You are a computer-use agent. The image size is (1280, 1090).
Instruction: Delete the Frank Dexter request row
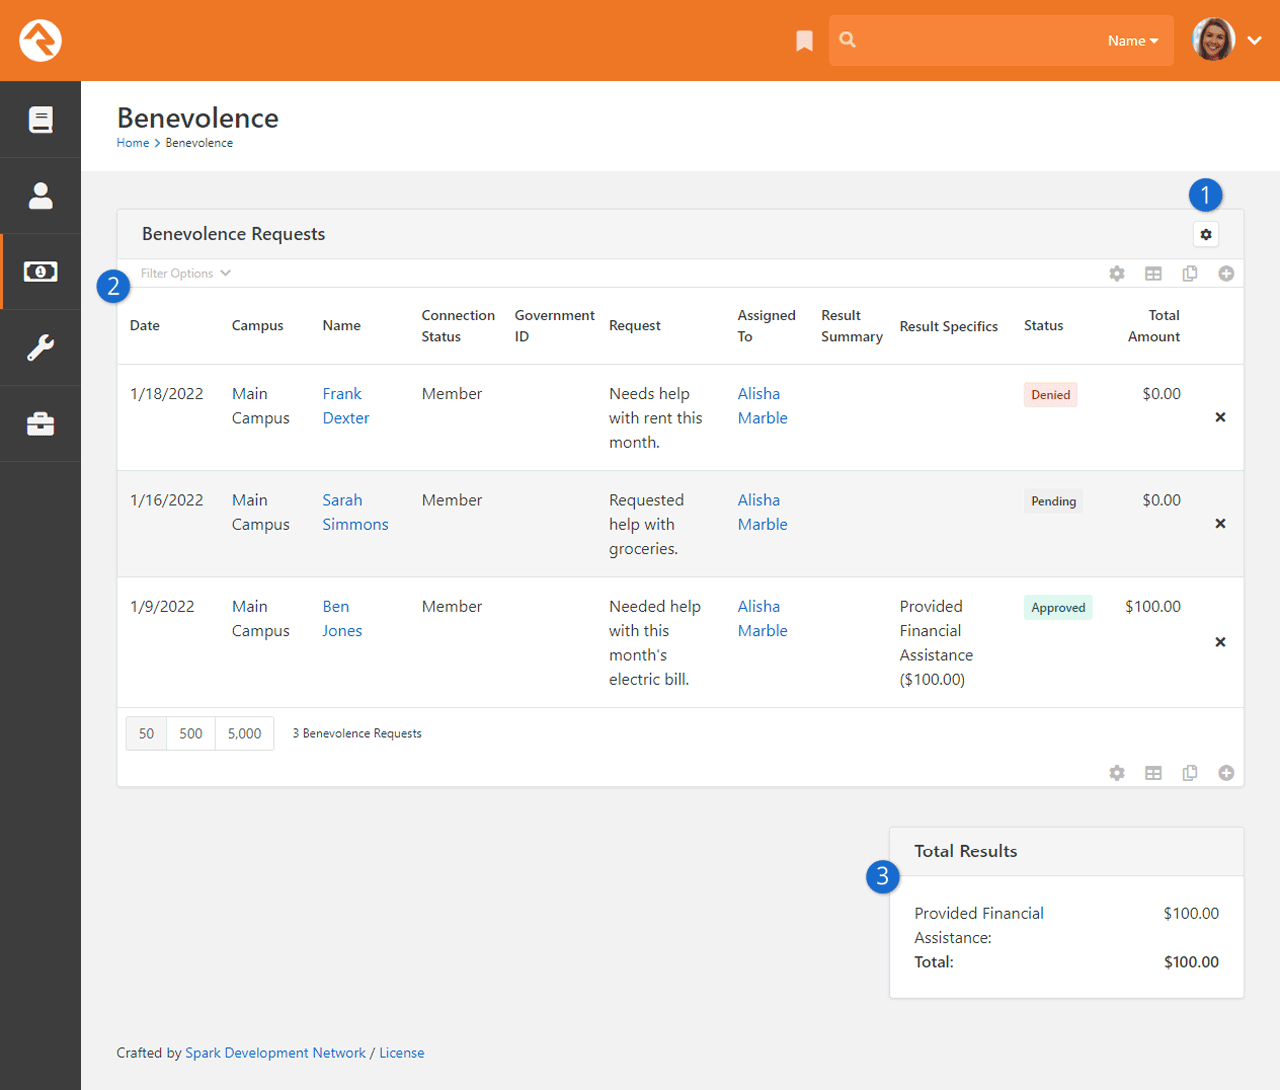tap(1220, 418)
